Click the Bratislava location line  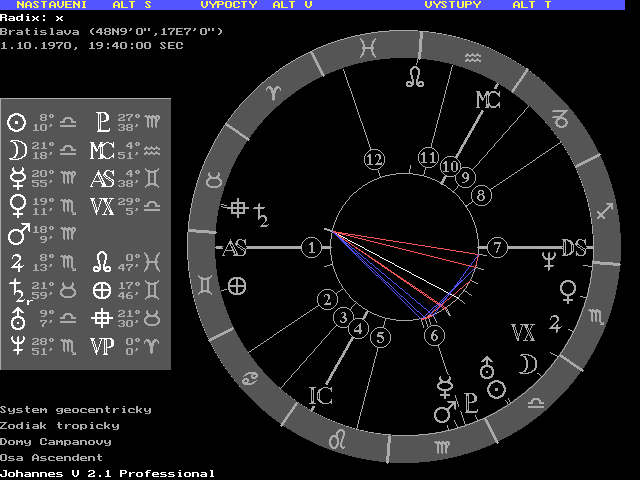(x=111, y=31)
